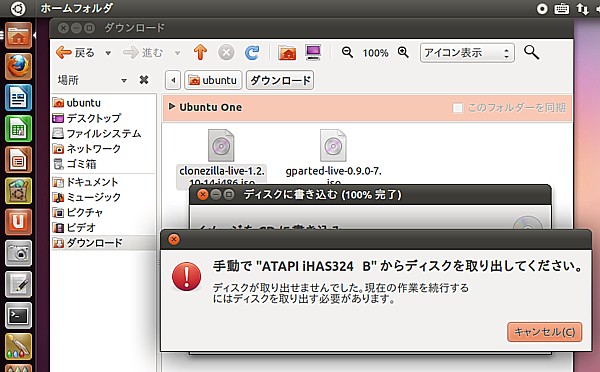This screenshot has width=600, height=372.
Task: Open the アイコン表示 view mode dropdown
Action: (467, 53)
